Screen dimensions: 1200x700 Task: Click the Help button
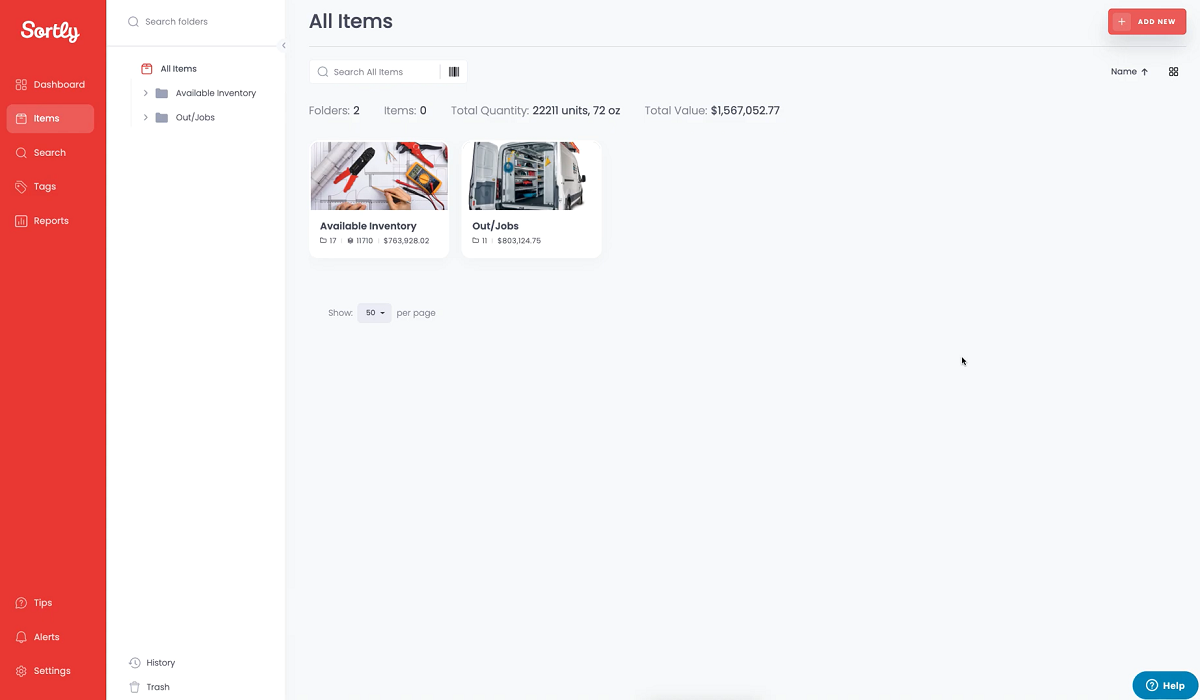click(1165, 685)
